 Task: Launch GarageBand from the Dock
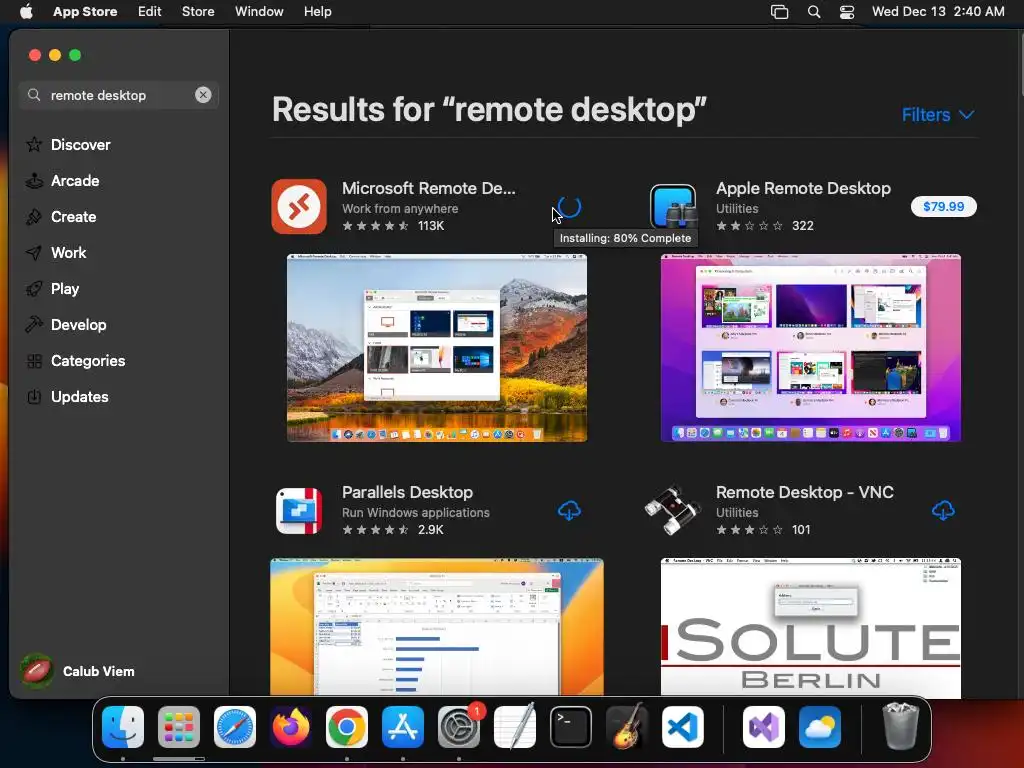[627, 727]
